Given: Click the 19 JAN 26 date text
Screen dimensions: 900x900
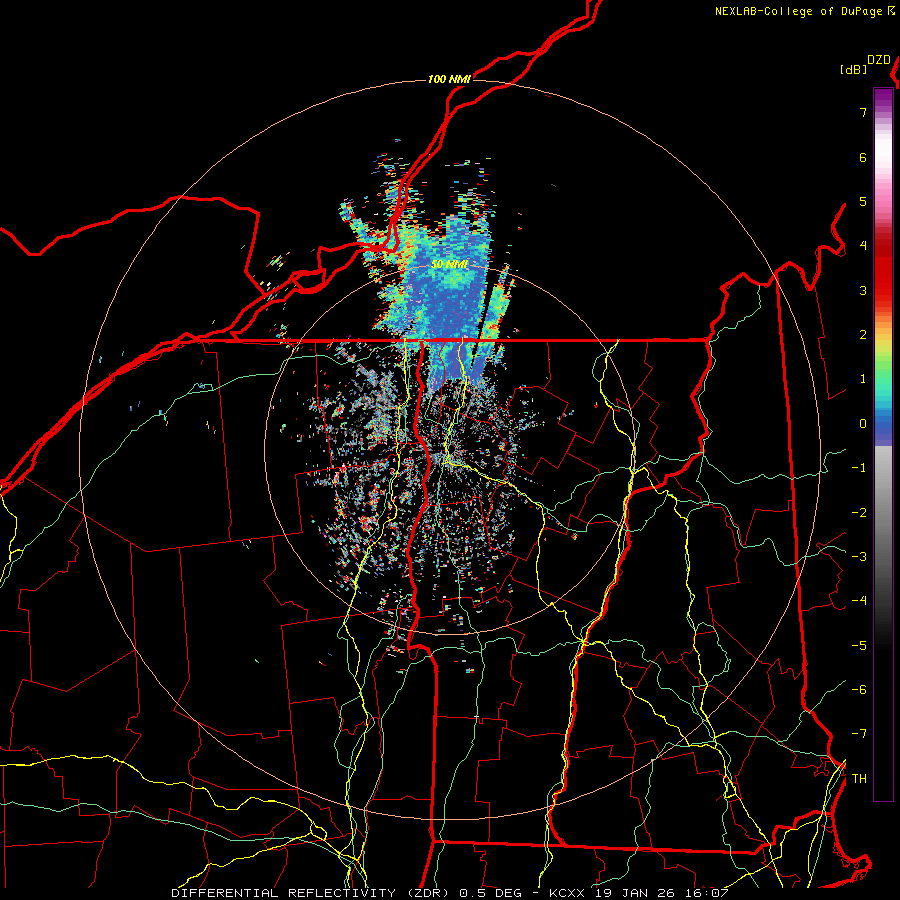Looking at the screenshot, I should tap(634, 893).
